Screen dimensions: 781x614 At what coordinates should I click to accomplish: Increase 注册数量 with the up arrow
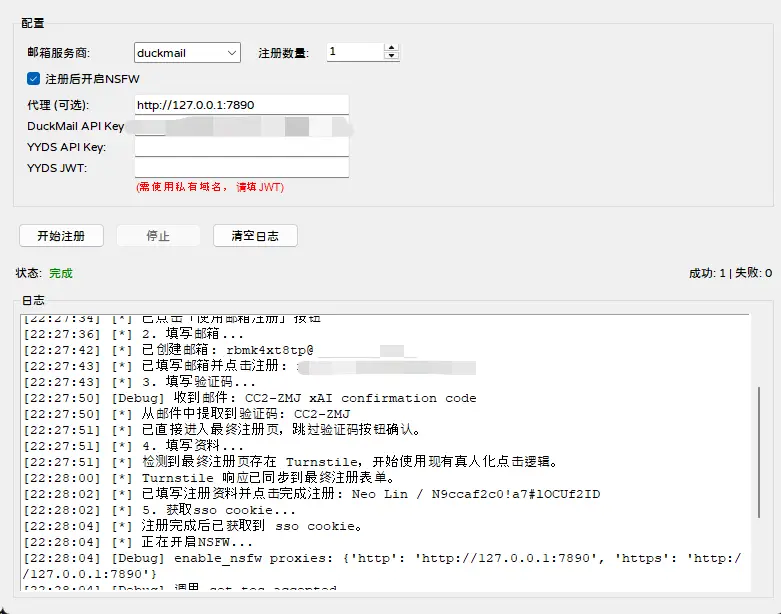[x=391, y=48]
